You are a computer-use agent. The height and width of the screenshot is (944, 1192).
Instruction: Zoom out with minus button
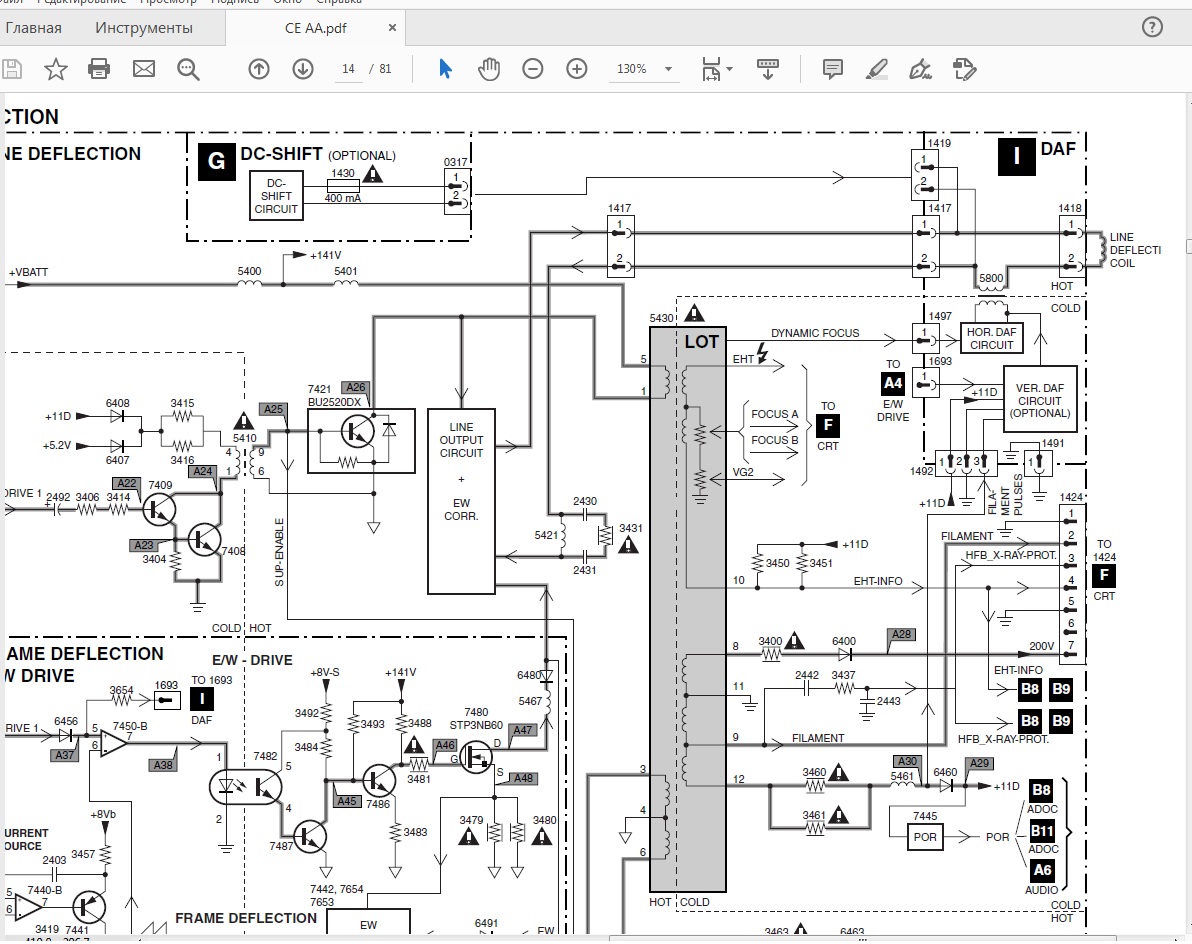tap(533, 69)
